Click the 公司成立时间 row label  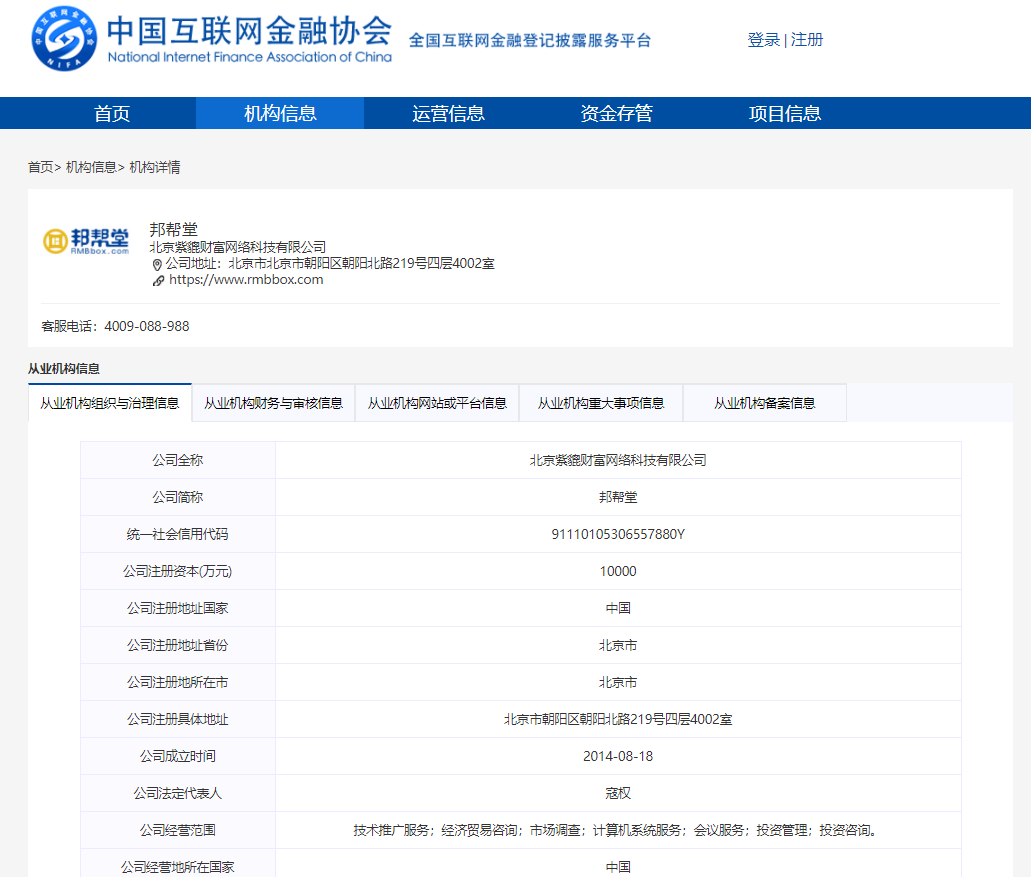coord(178,756)
